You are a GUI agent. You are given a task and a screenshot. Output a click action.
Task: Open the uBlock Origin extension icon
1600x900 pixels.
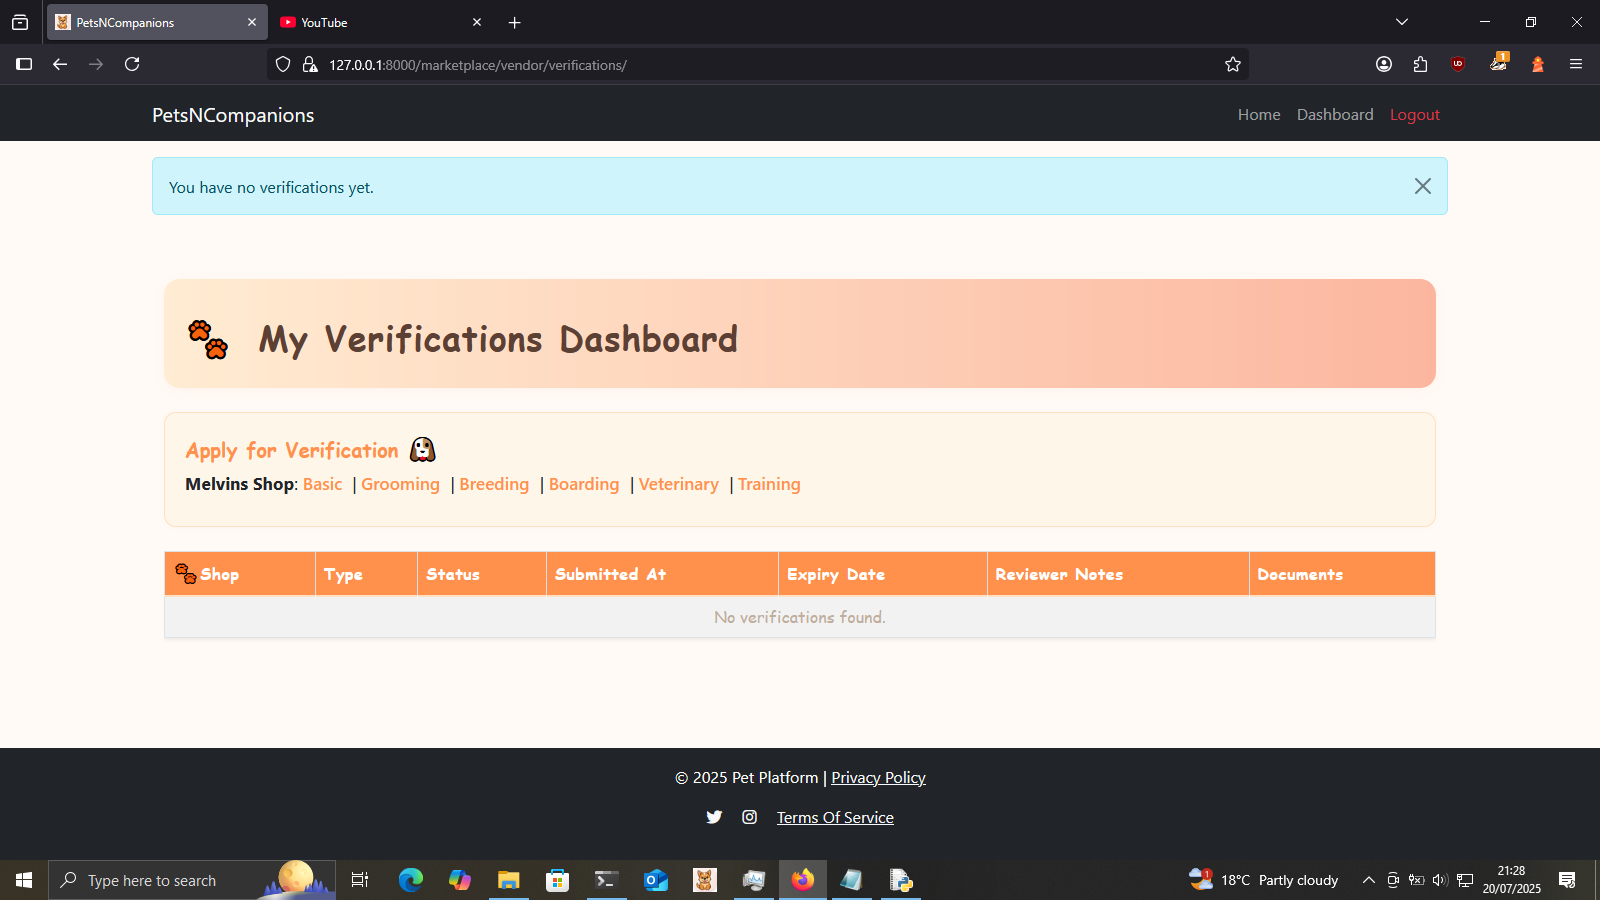tap(1458, 64)
